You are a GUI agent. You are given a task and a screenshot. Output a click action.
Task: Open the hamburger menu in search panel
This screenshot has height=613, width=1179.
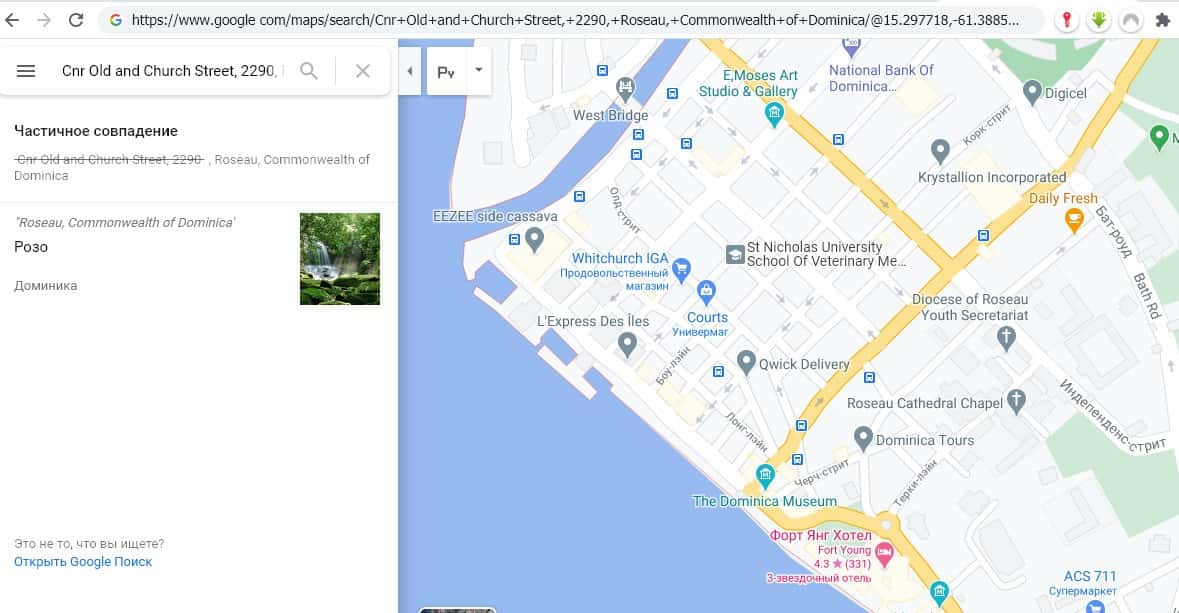27,71
